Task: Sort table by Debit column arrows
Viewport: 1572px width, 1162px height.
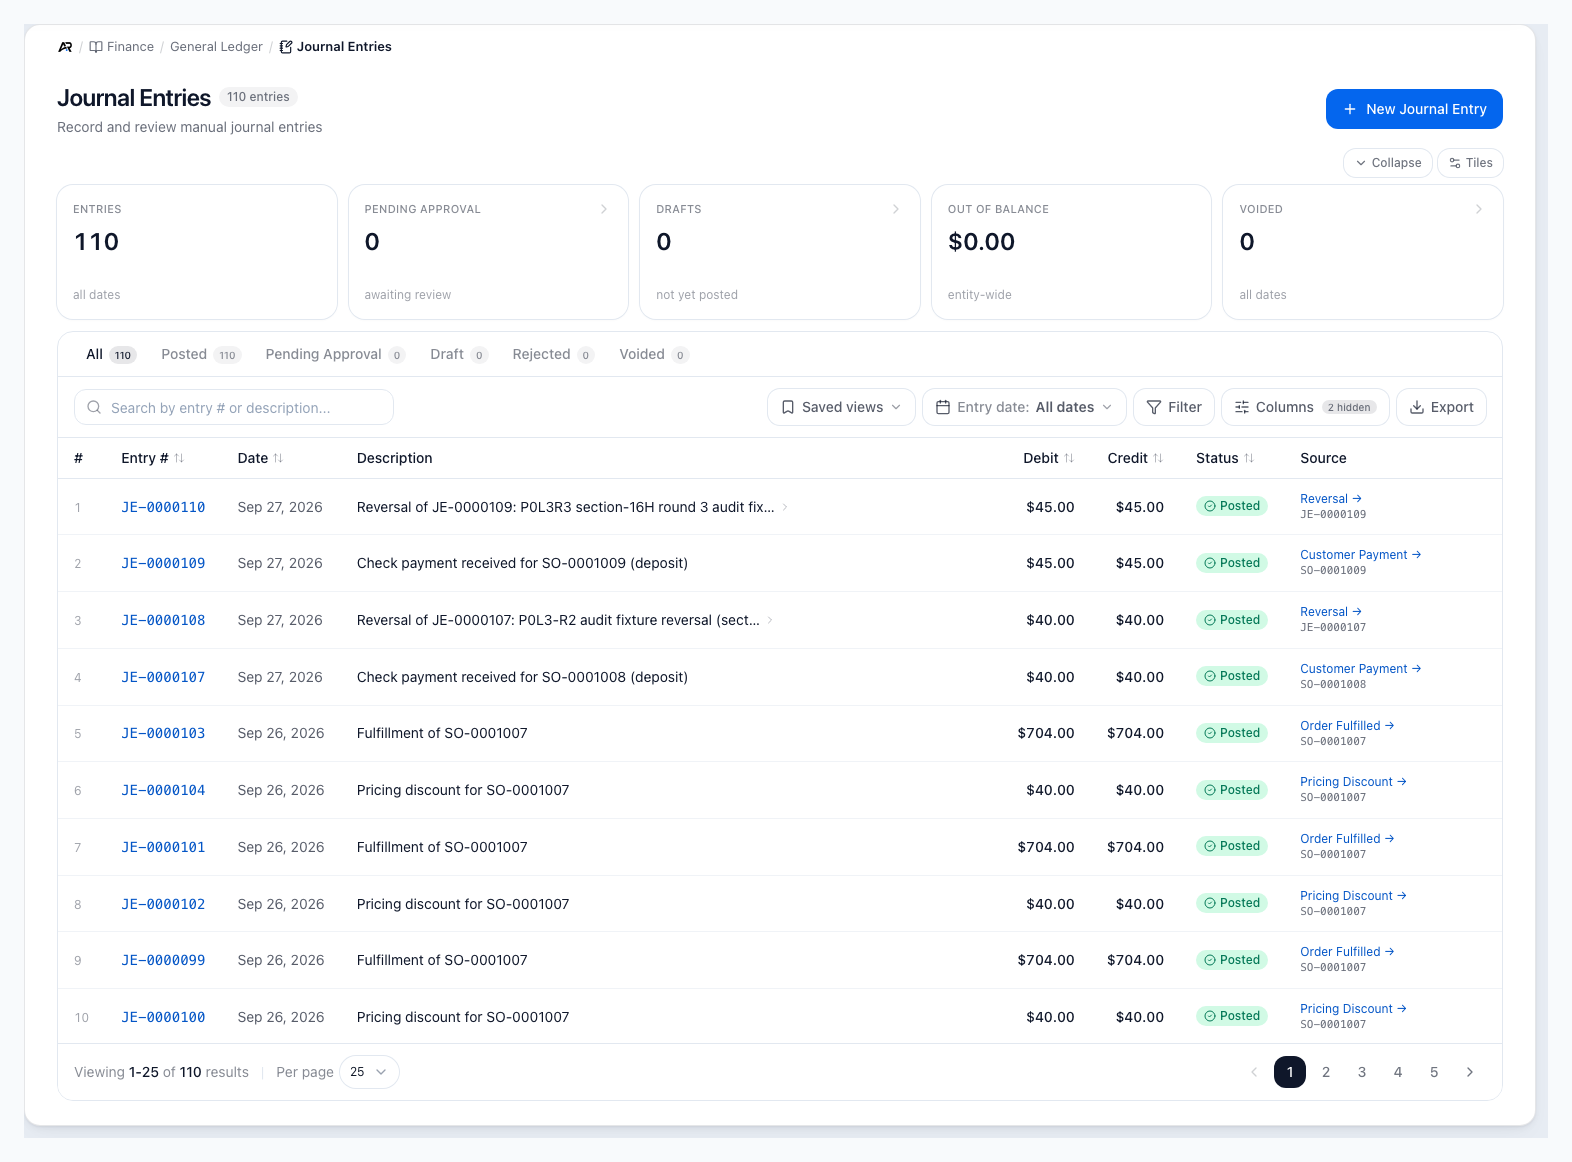Action: point(1069,458)
